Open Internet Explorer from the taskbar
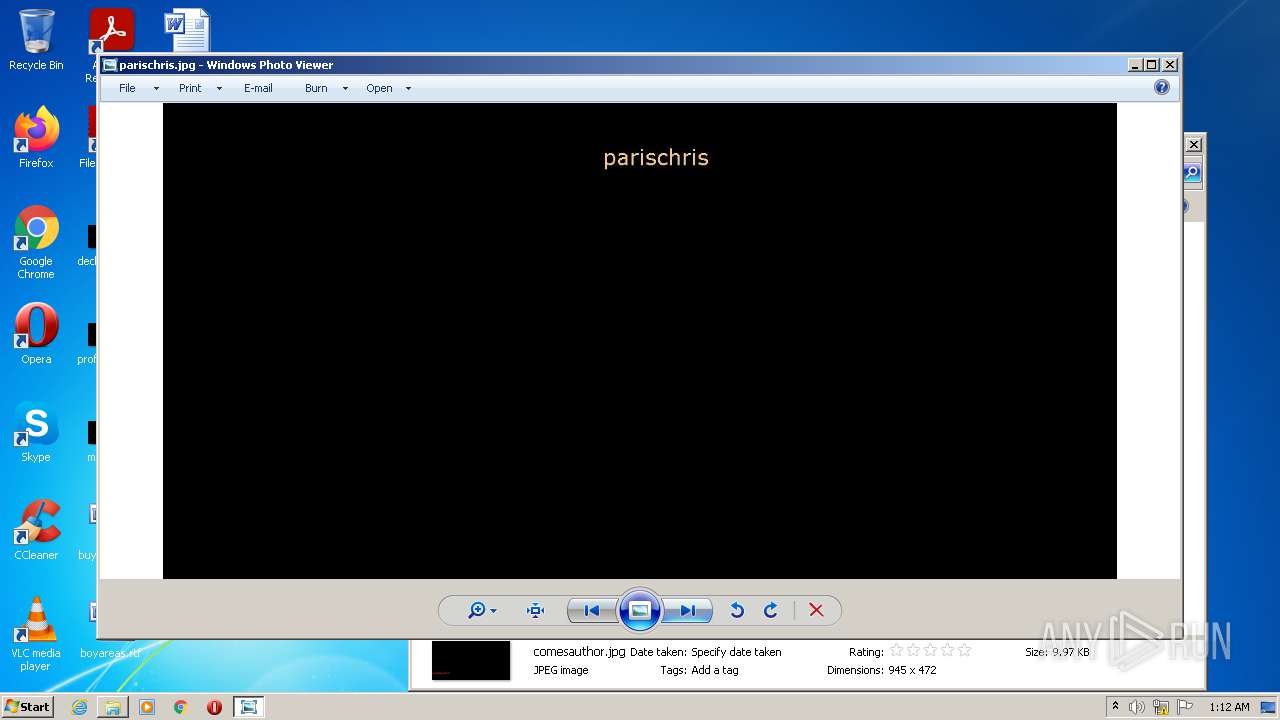 pyautogui.click(x=79, y=707)
